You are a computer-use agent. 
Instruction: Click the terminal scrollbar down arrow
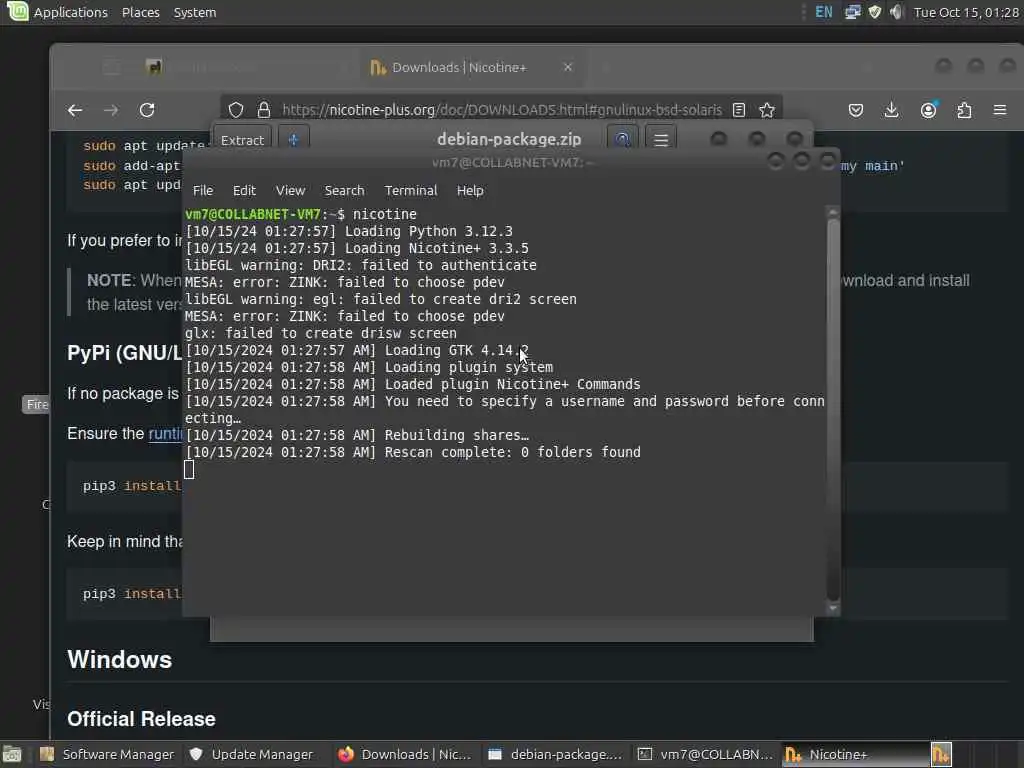[x=833, y=608]
